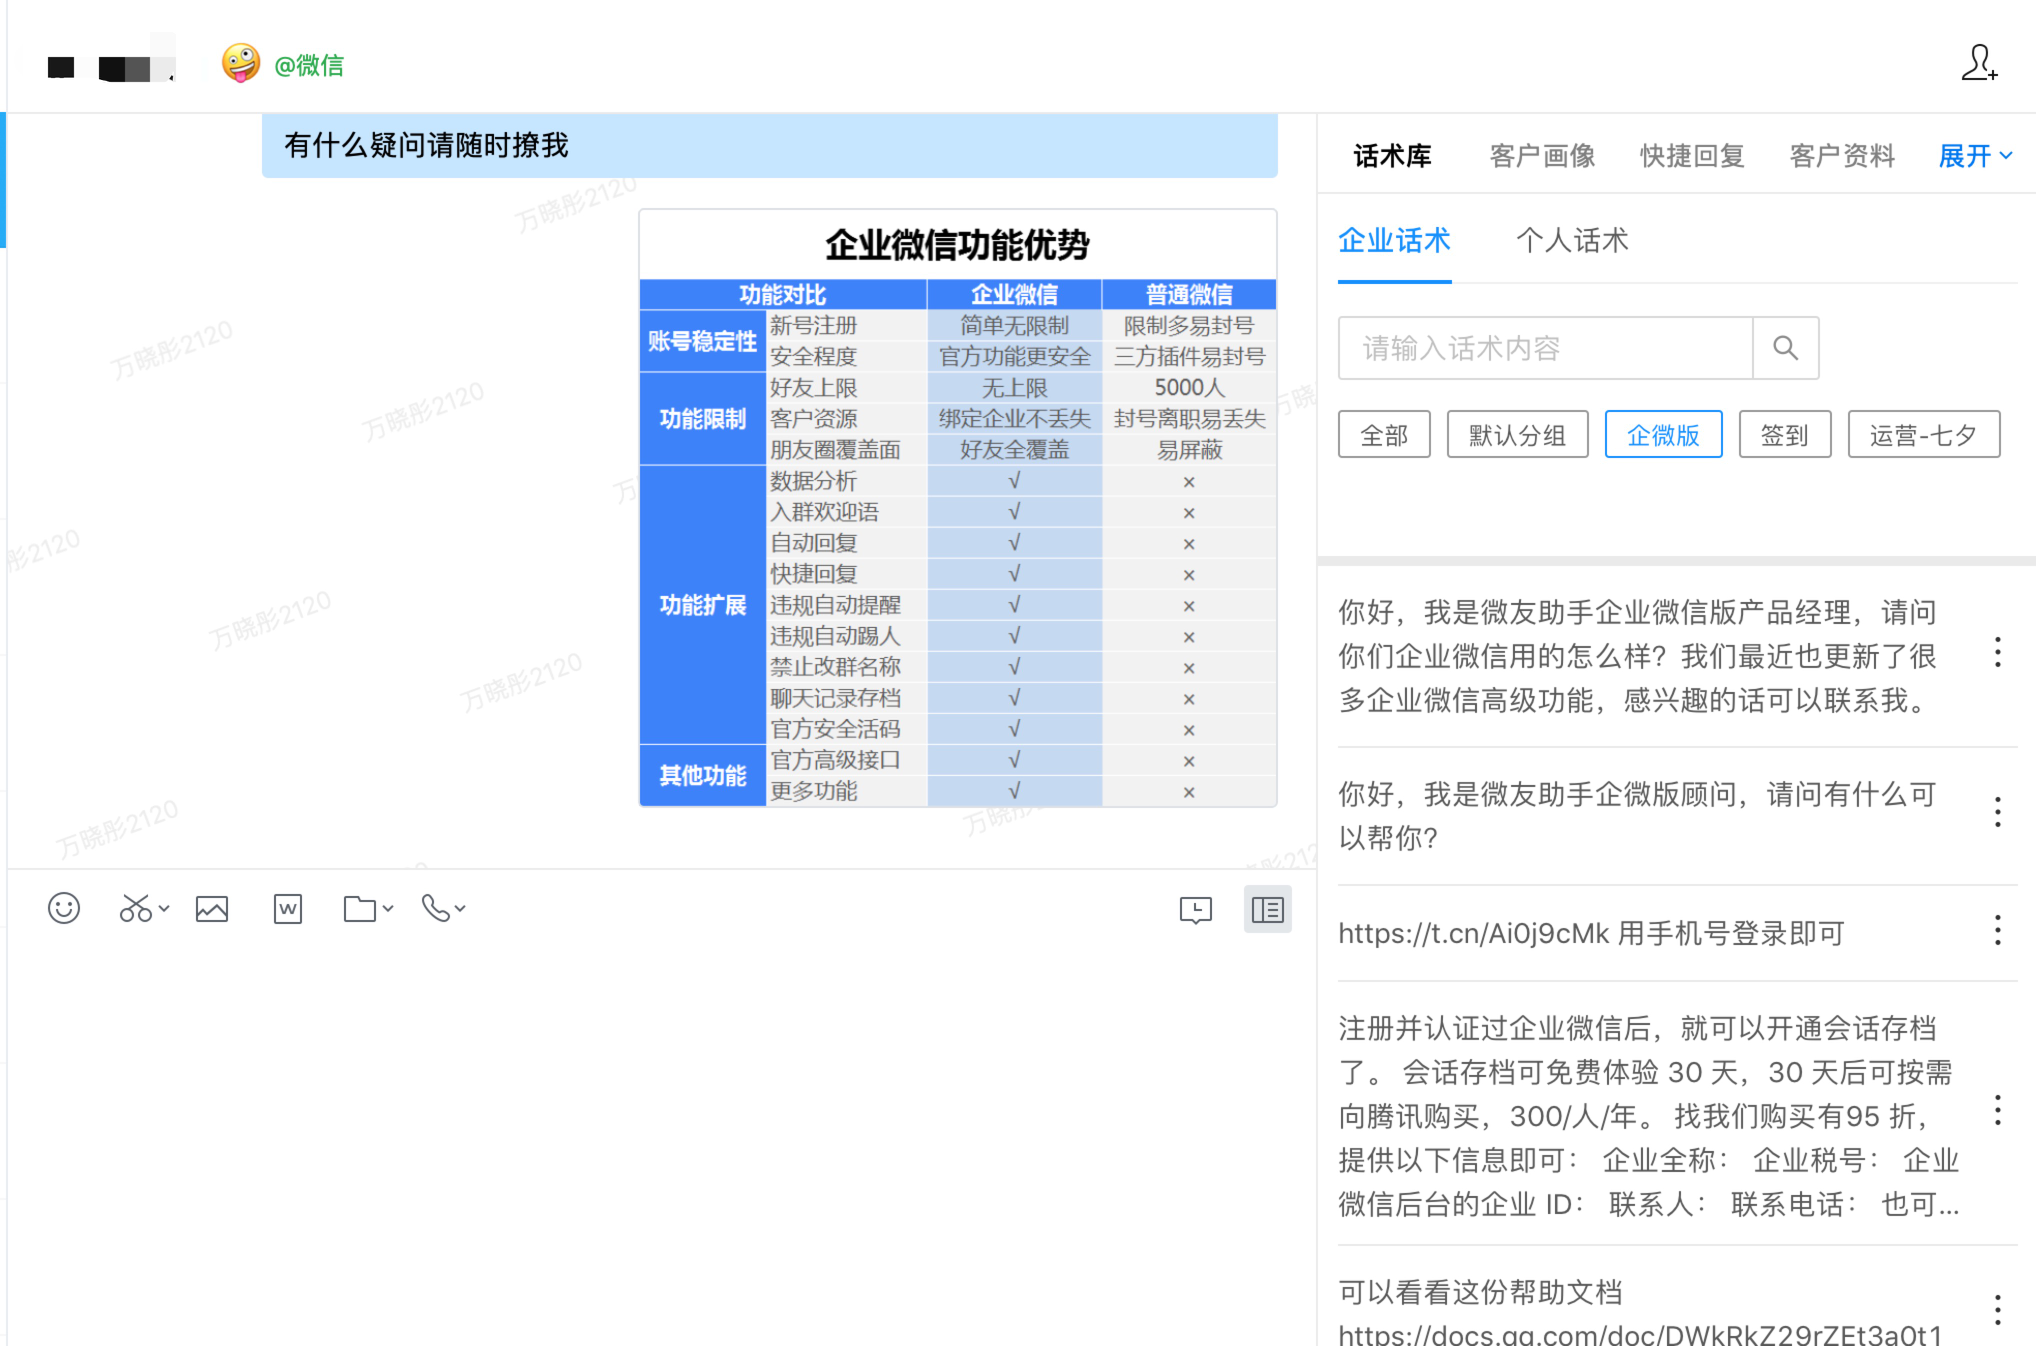Click the W document icon

pos(288,908)
